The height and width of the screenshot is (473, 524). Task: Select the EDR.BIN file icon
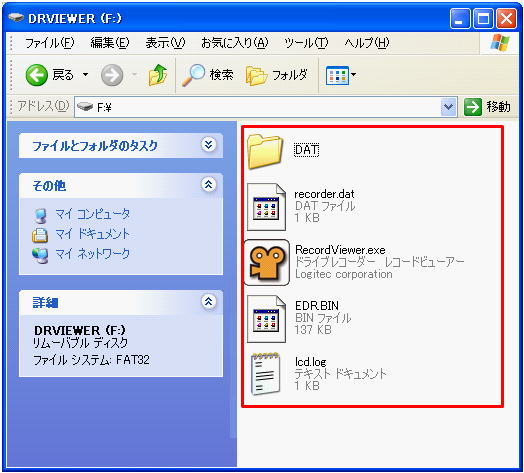pyautogui.click(x=266, y=319)
